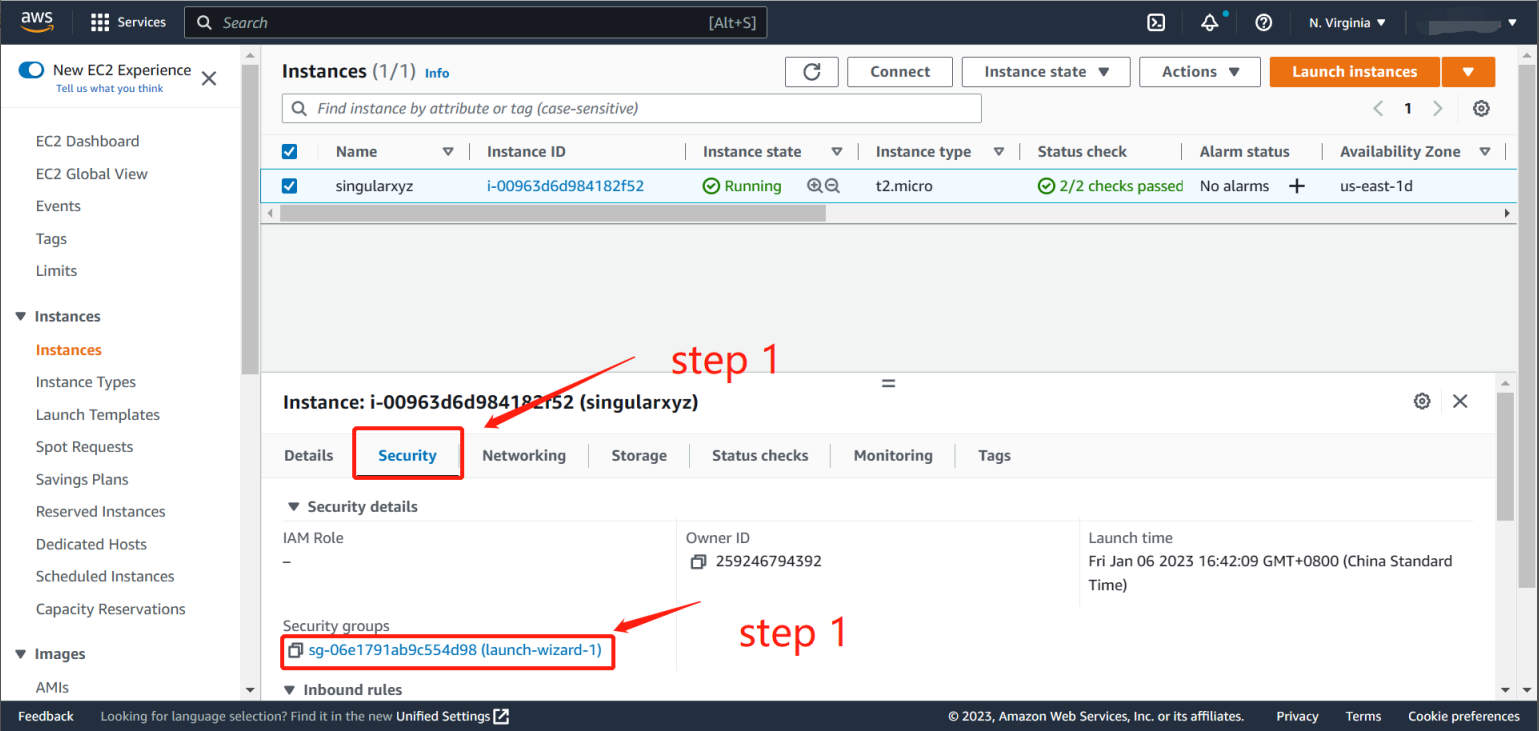
Task: Open the help question mark icon
Action: [1263, 23]
